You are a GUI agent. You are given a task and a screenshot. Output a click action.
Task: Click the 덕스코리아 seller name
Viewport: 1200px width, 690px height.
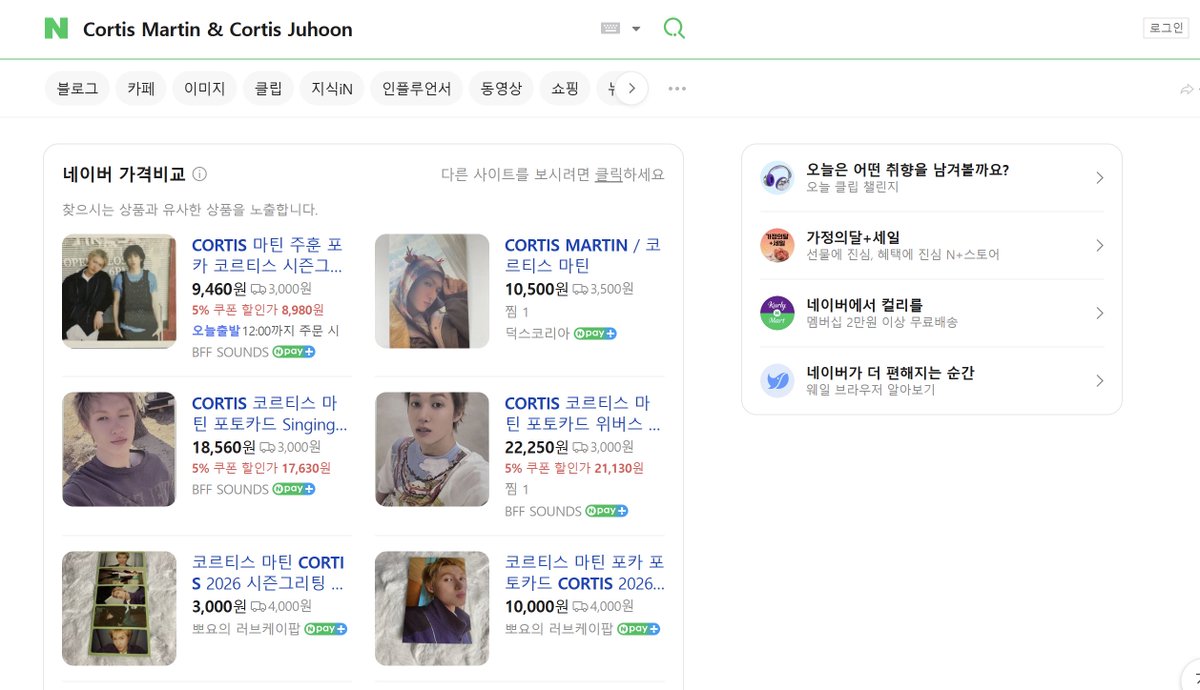(x=537, y=333)
